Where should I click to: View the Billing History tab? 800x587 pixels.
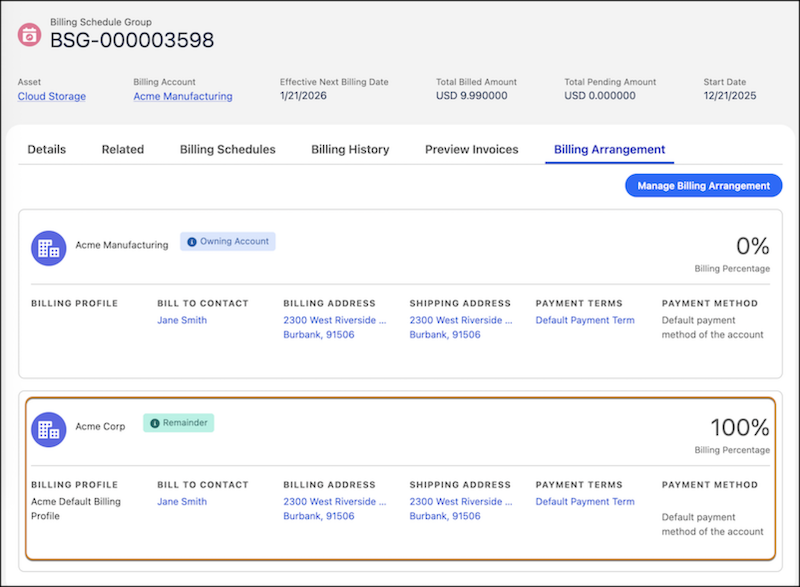pos(350,149)
